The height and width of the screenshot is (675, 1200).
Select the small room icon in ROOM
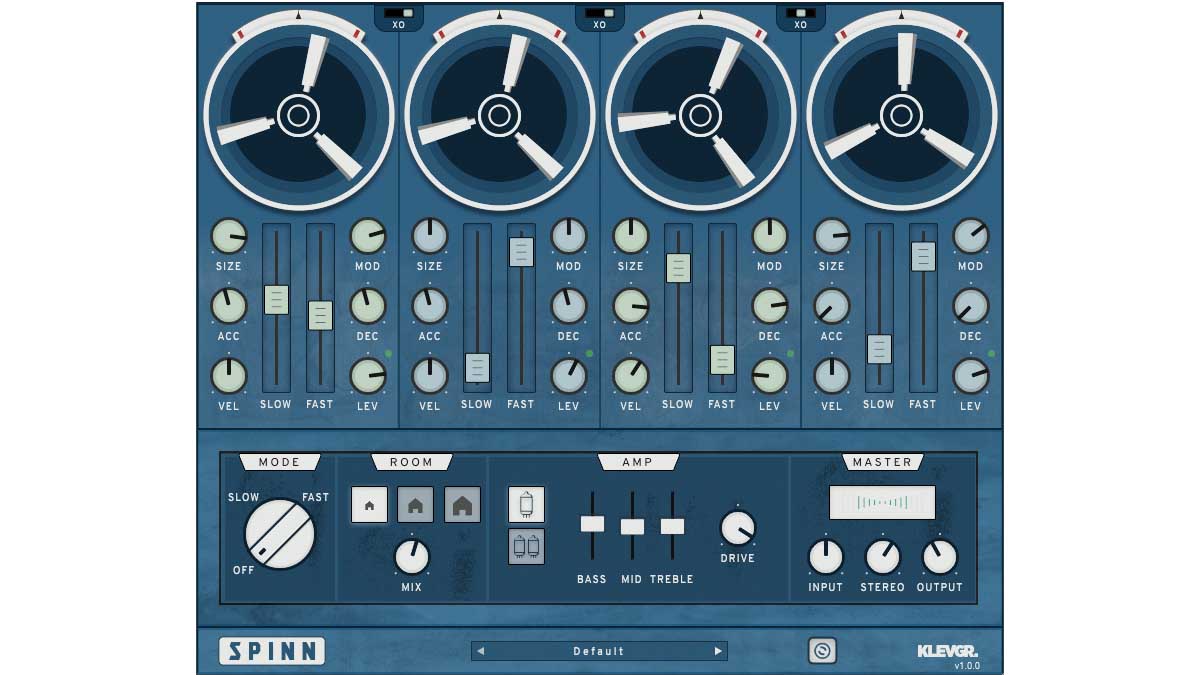coord(369,505)
